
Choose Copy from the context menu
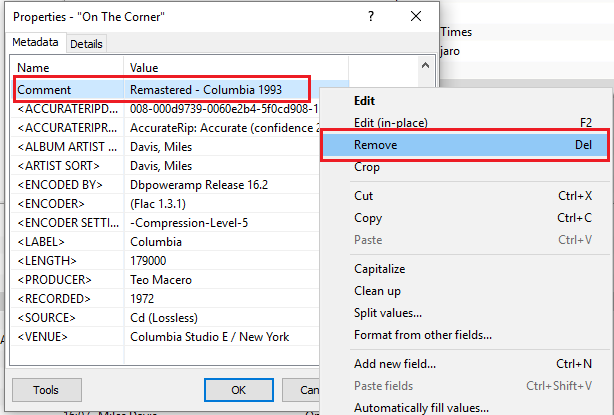[368, 218]
